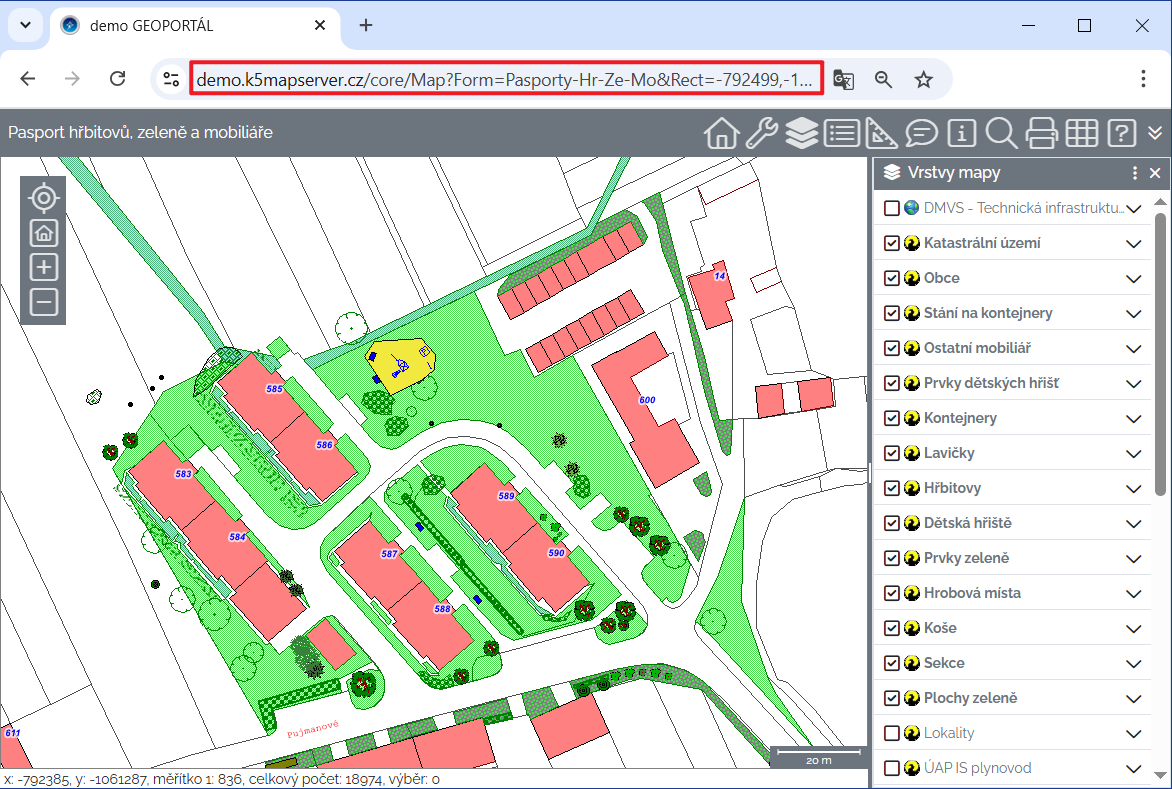Expand more toolbar items double chevron
The image size is (1172, 789).
tap(1155, 132)
